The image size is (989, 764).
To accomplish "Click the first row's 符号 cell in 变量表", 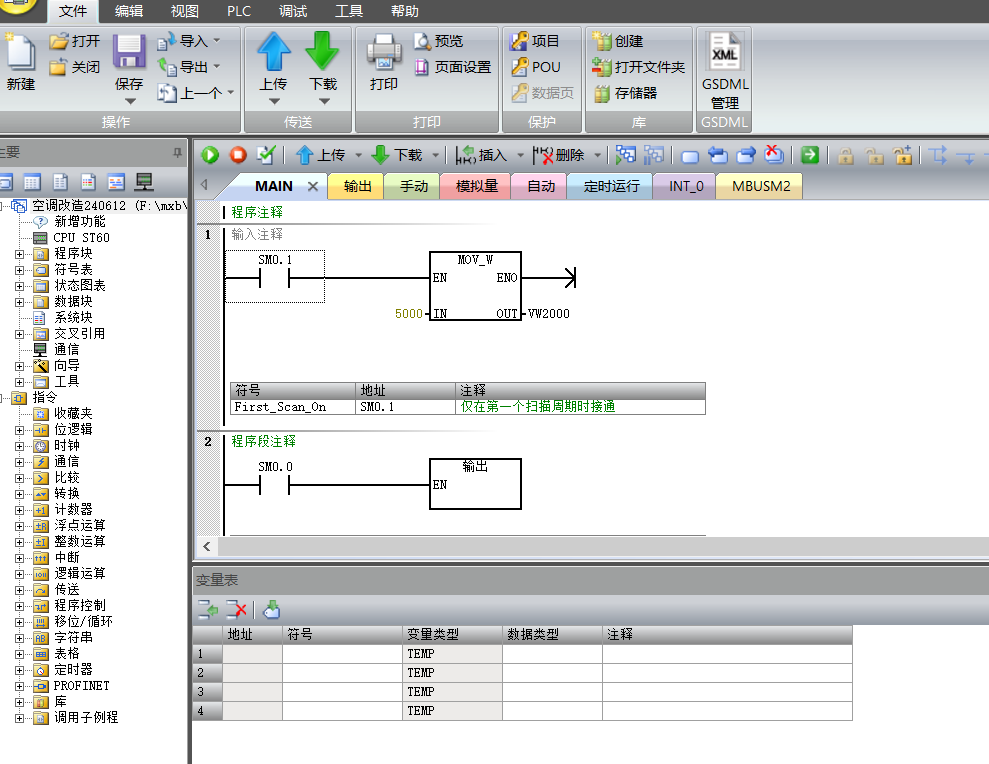I will click(342, 654).
